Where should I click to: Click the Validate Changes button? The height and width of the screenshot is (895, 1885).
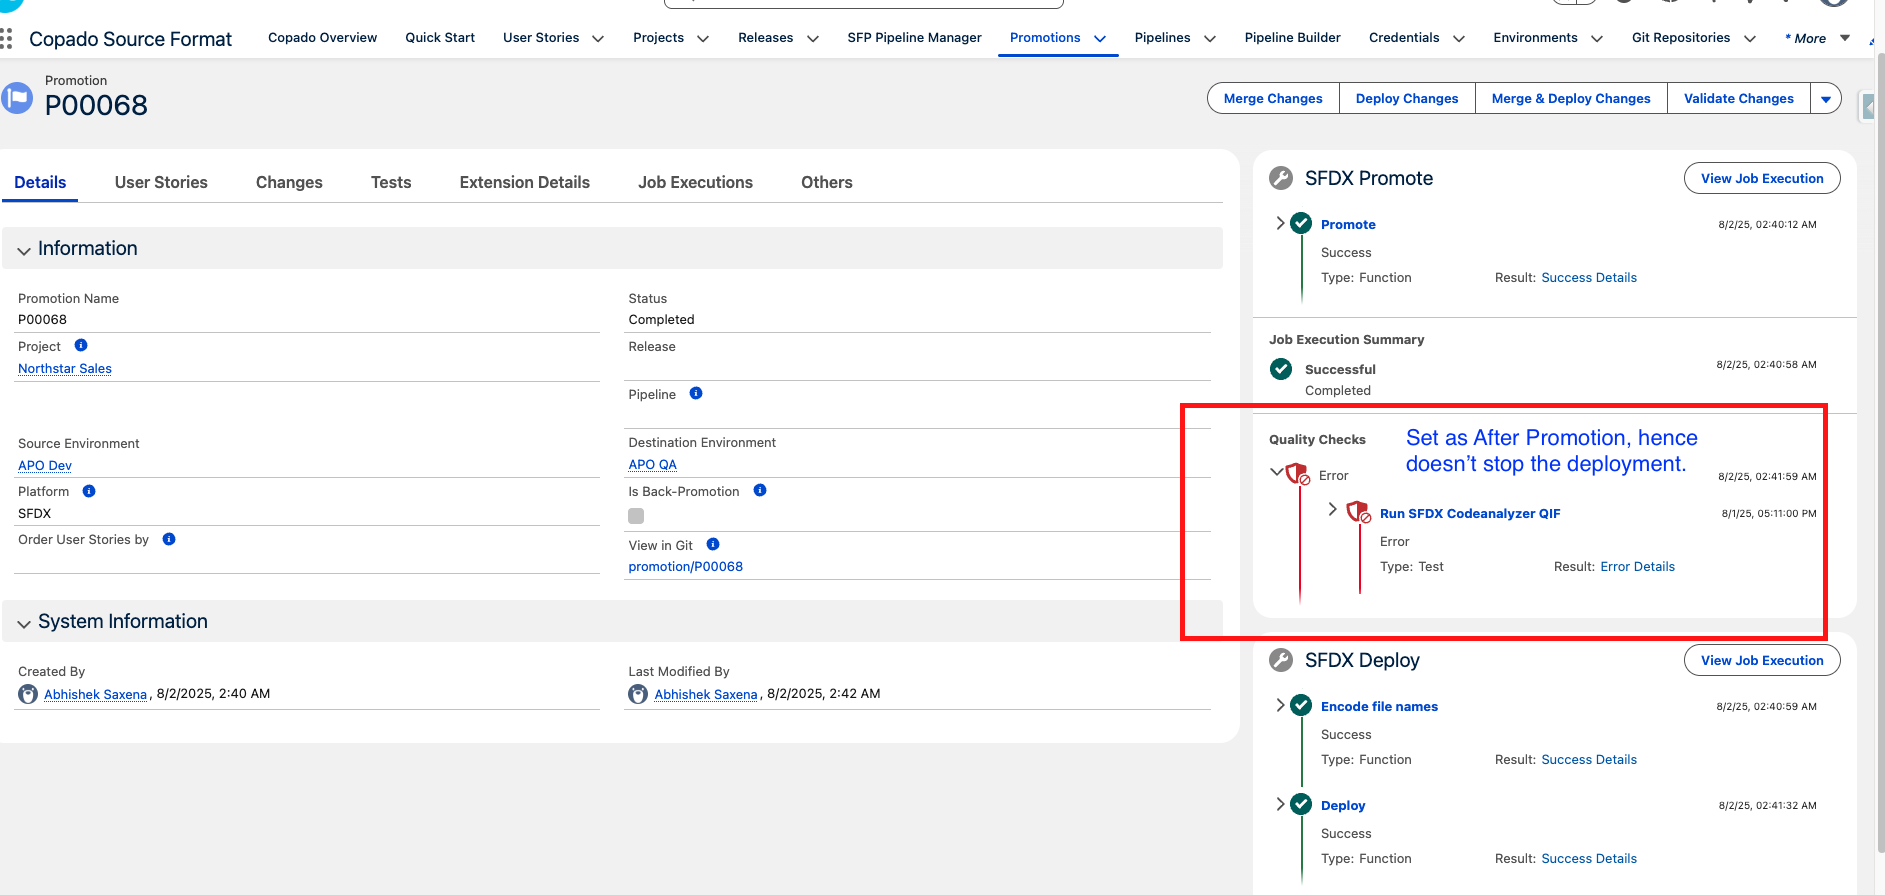tap(1739, 99)
